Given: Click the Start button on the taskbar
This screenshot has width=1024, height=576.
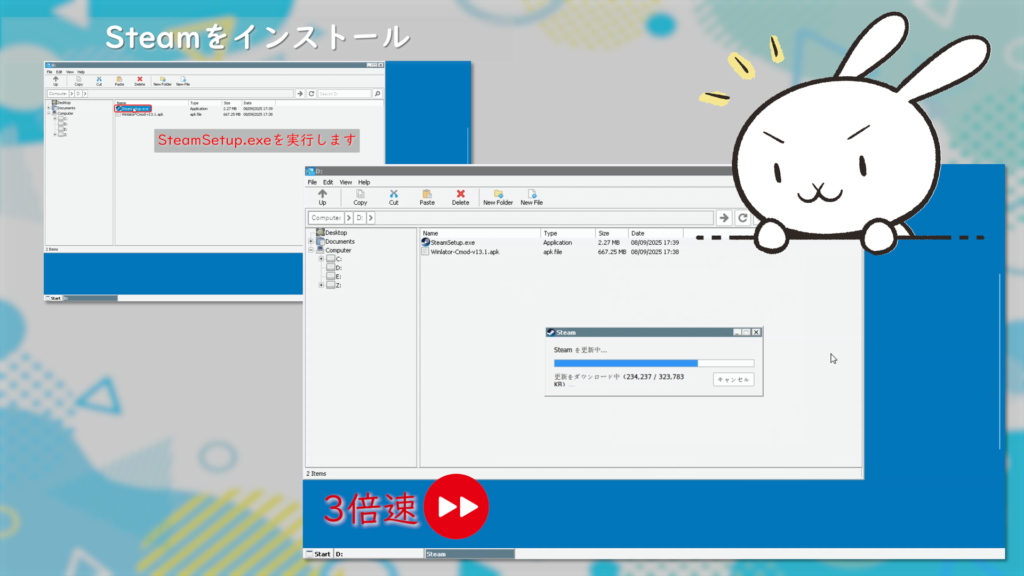Looking at the screenshot, I should click(318, 554).
